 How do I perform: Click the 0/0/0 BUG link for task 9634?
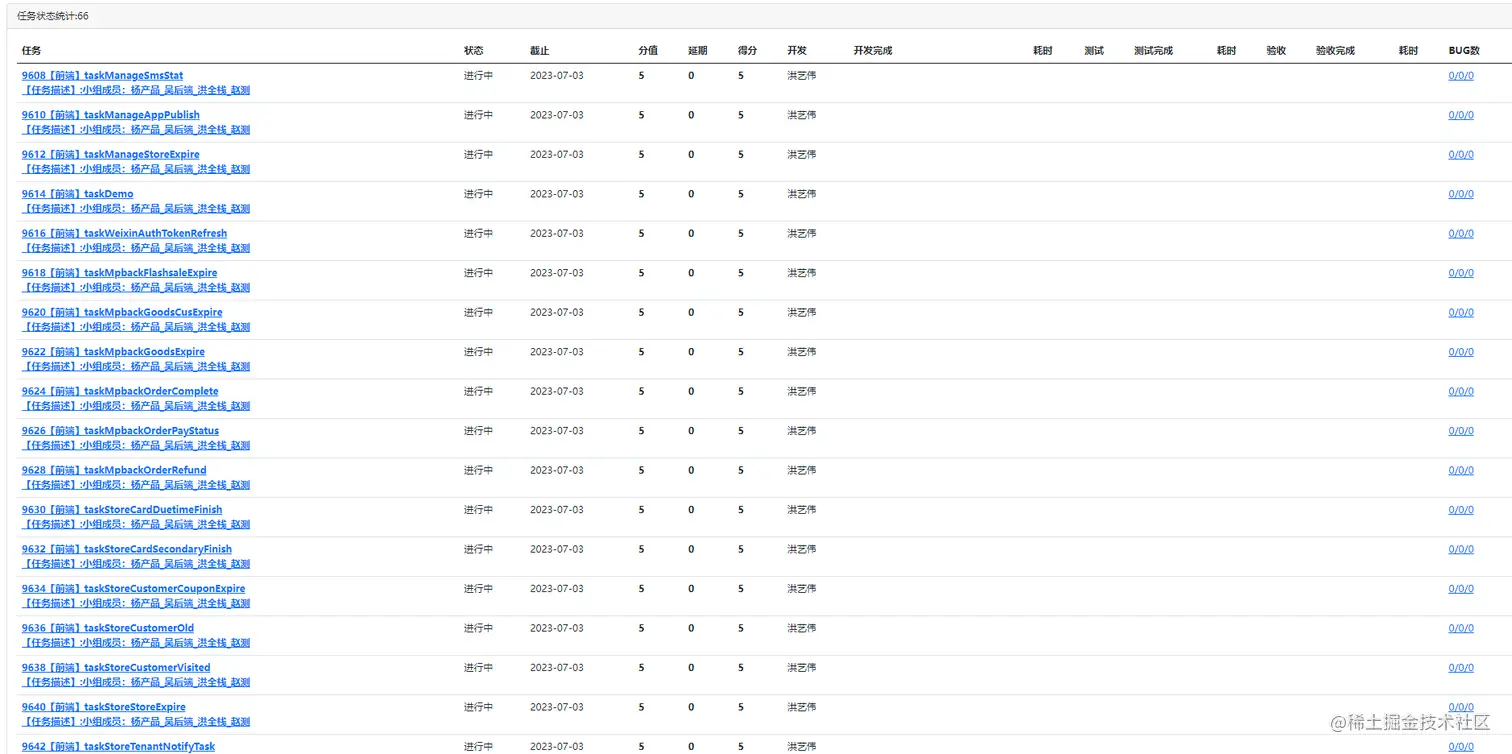(1461, 589)
